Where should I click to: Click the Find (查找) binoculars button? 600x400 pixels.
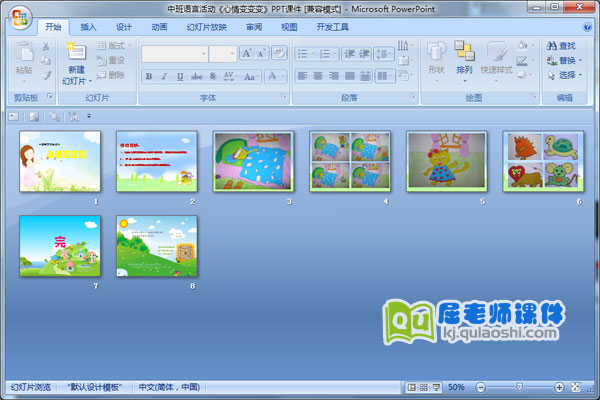(560, 46)
